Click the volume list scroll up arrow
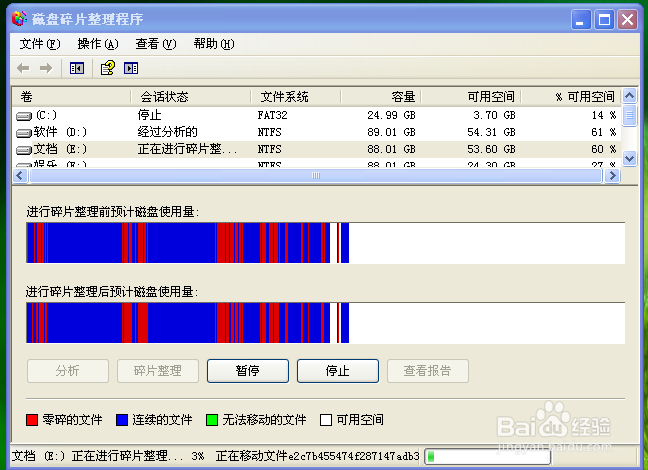Image resolution: width=648 pixels, height=470 pixels. (629, 96)
